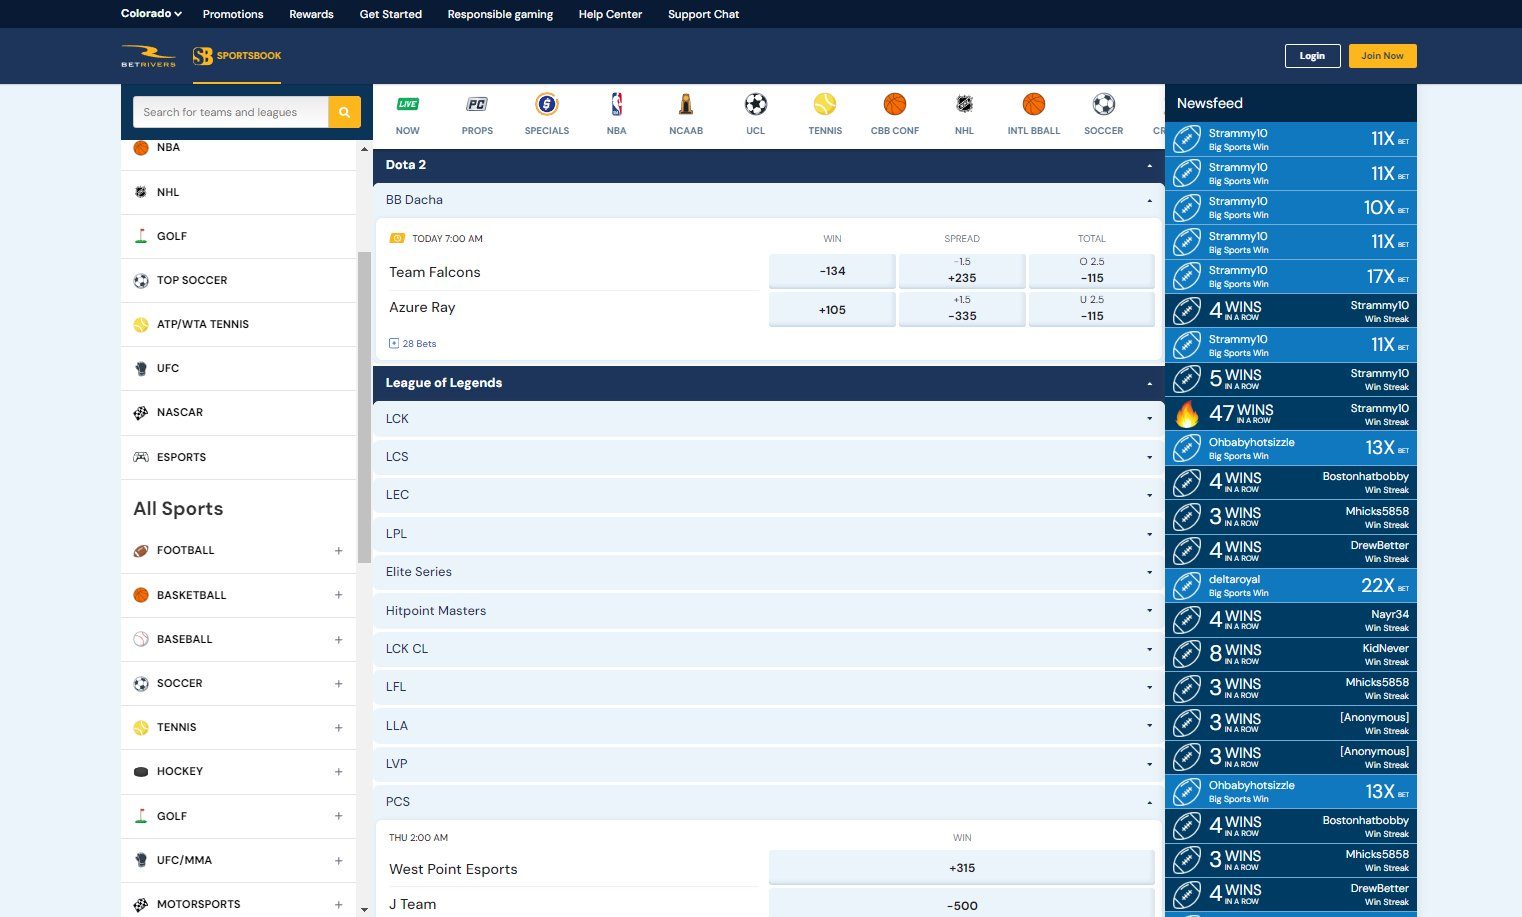Viewport: 1522px width, 917px height.
Task: Expand the LEC league row
Action: [x=768, y=495]
